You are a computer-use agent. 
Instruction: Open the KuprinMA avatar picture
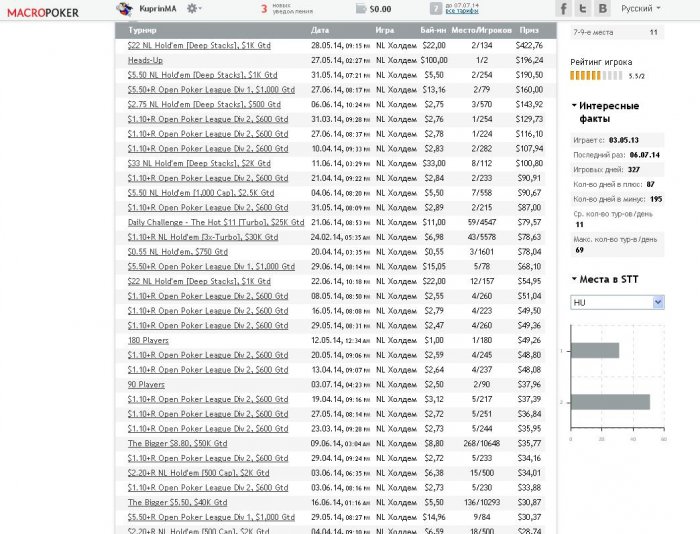coord(124,8)
